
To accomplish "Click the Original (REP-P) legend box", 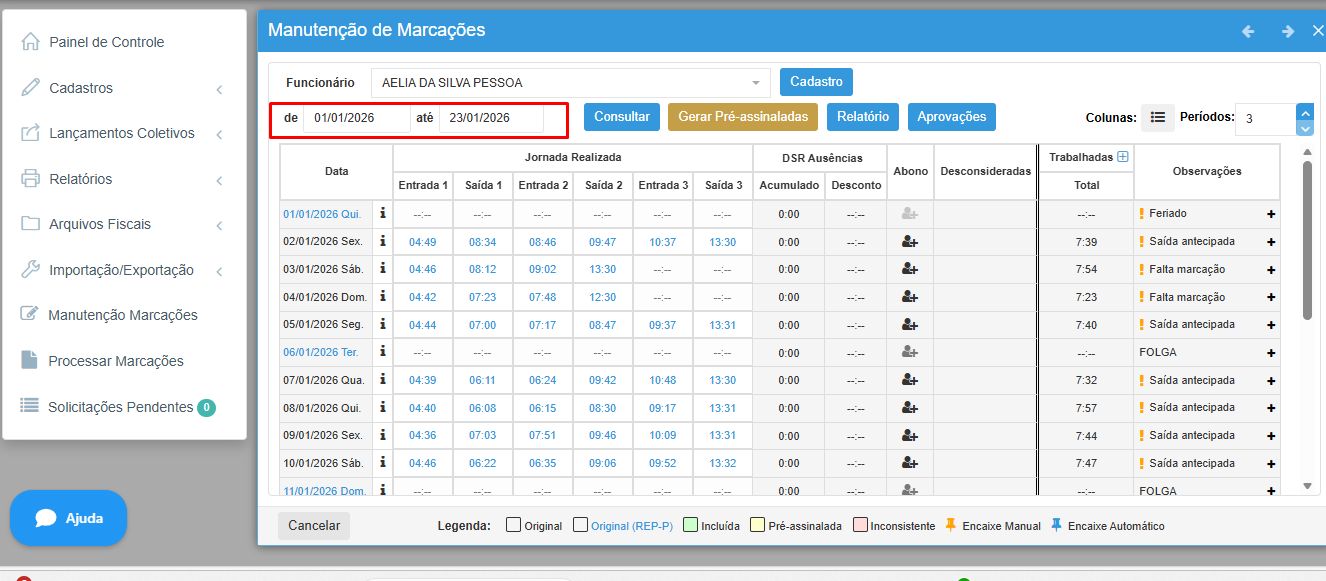I will tap(580, 526).
